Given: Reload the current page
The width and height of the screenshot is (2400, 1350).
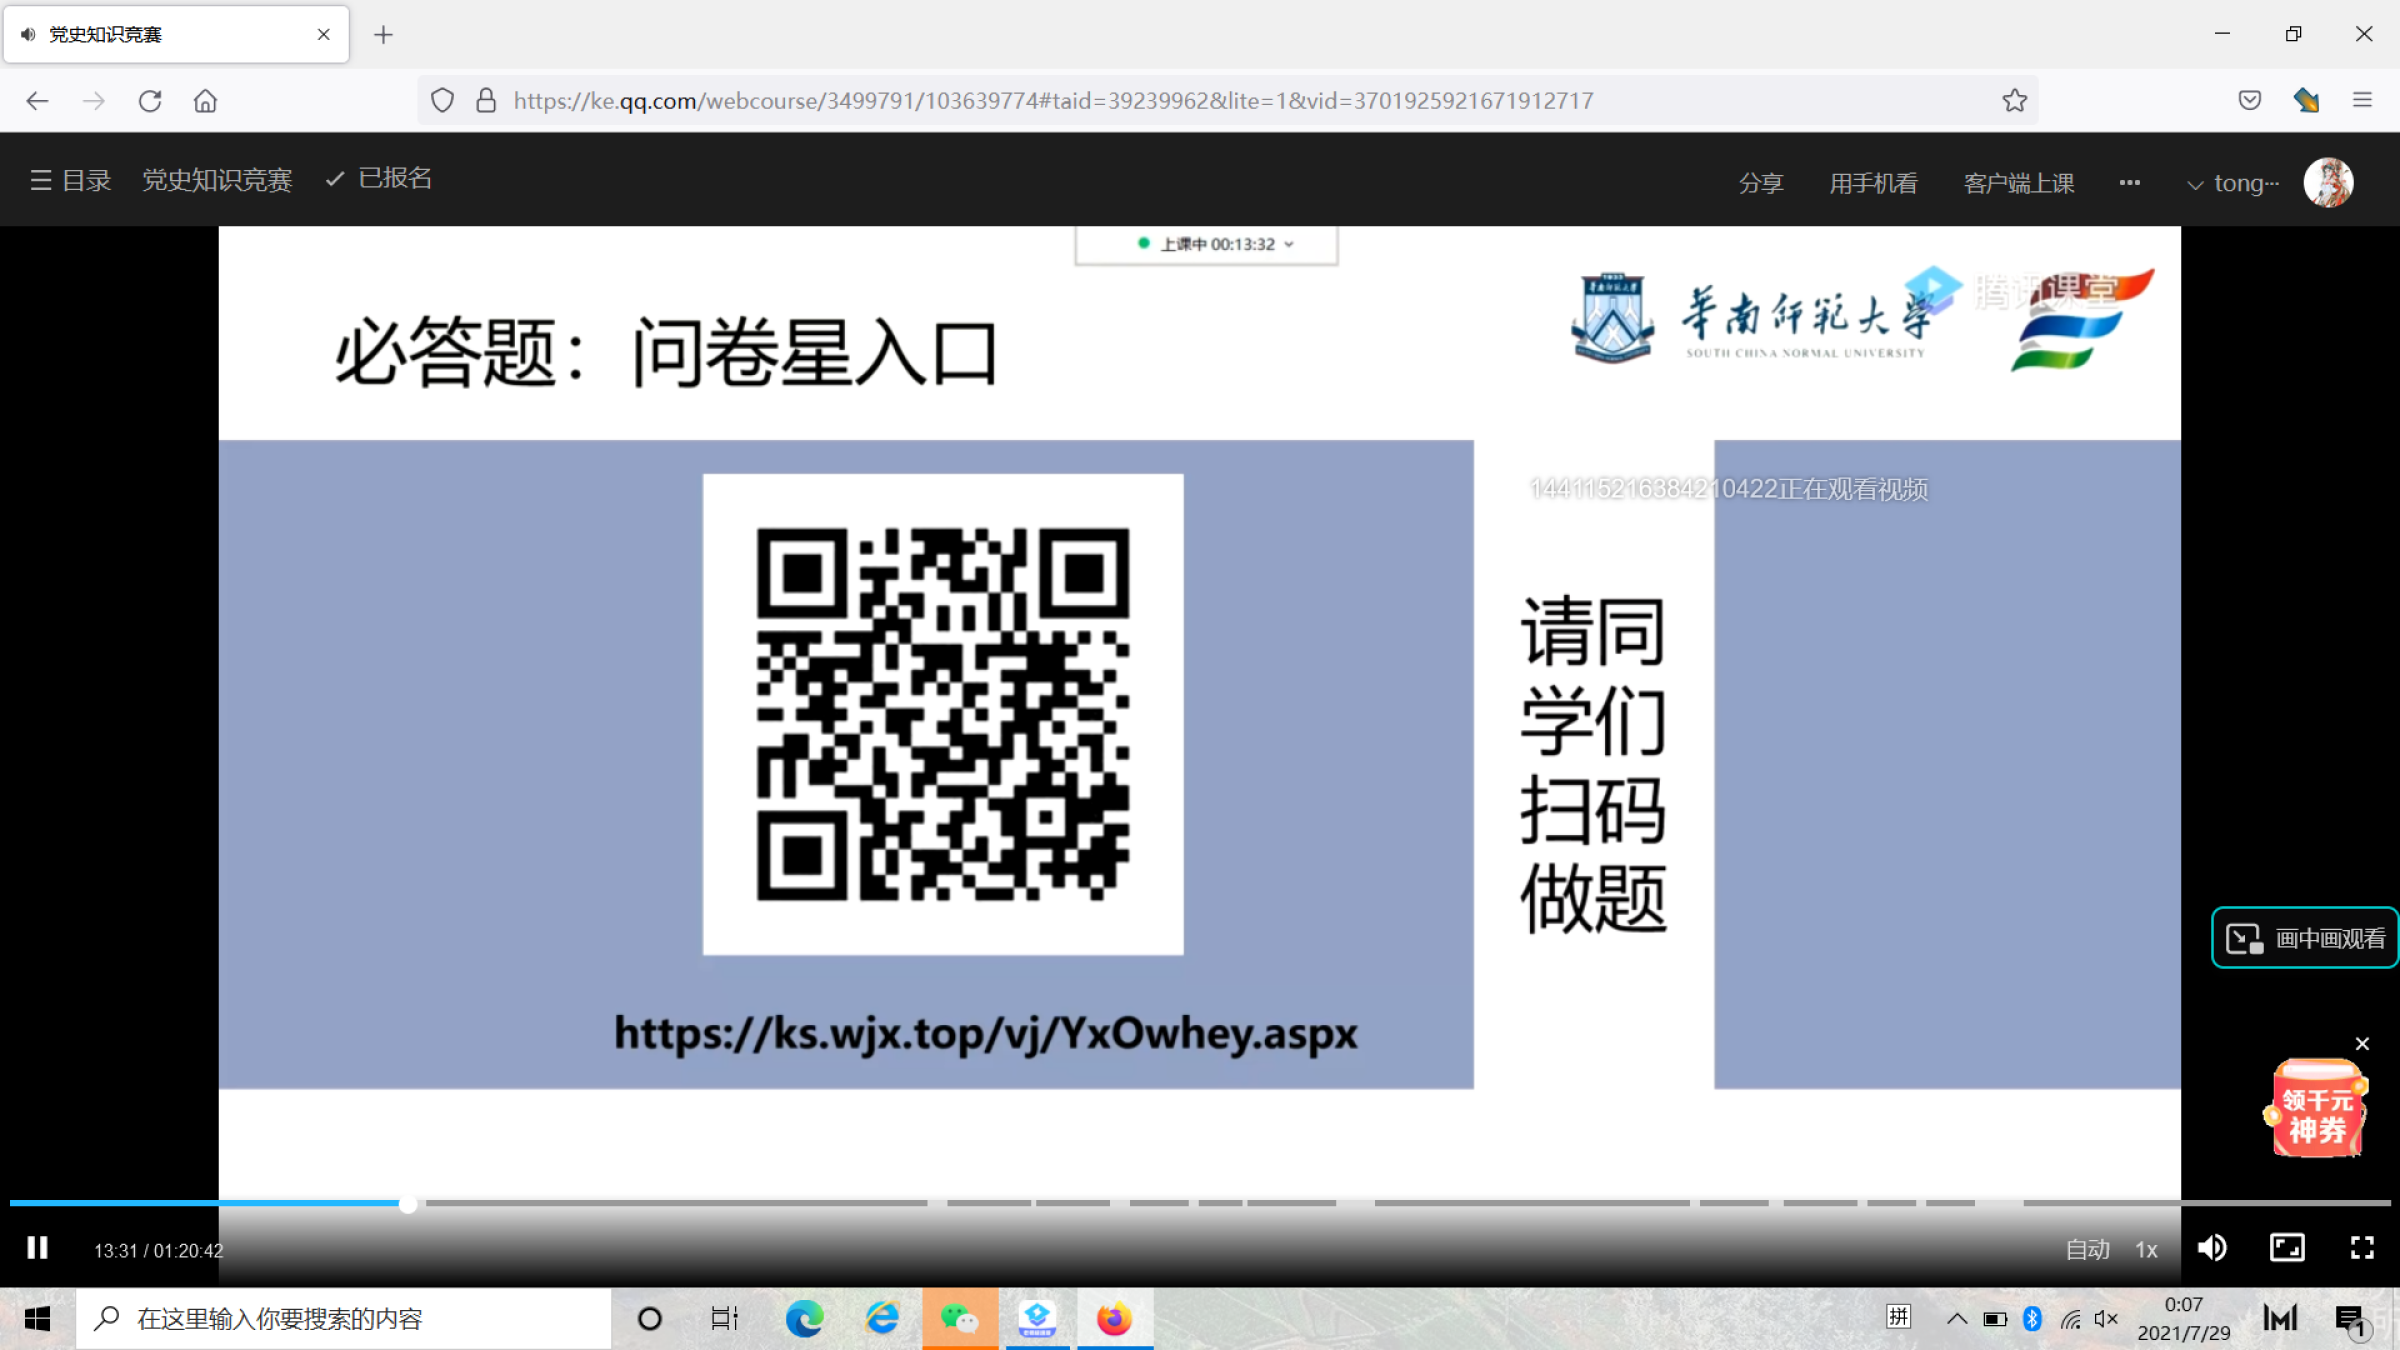Looking at the screenshot, I should 150,100.
